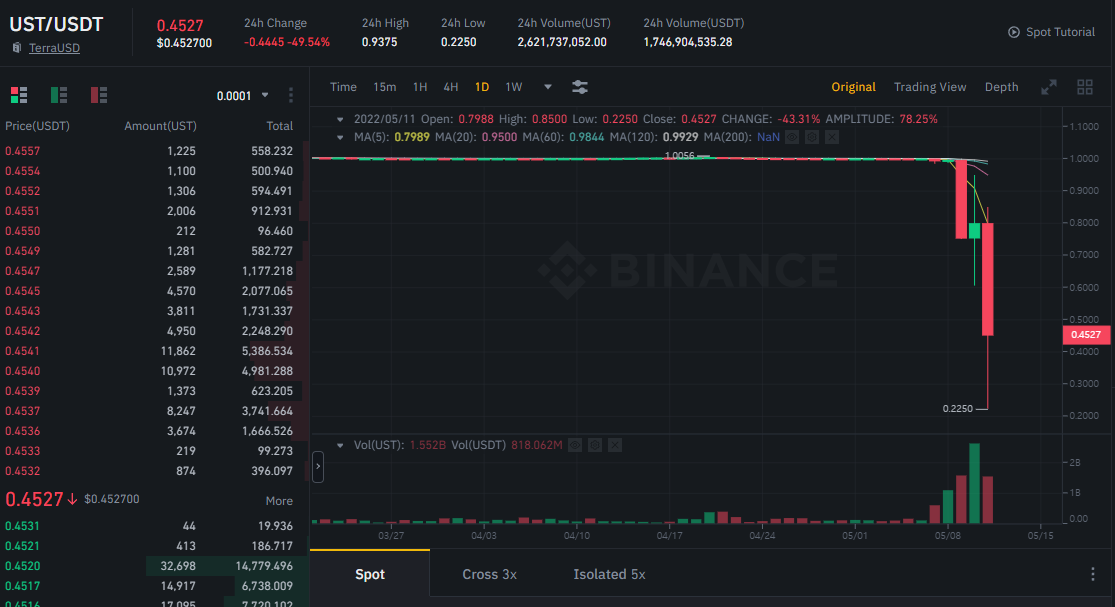This screenshot has height=607, width=1115.
Task: Select the 0.4550 ask price row
Action: [x=154, y=231]
